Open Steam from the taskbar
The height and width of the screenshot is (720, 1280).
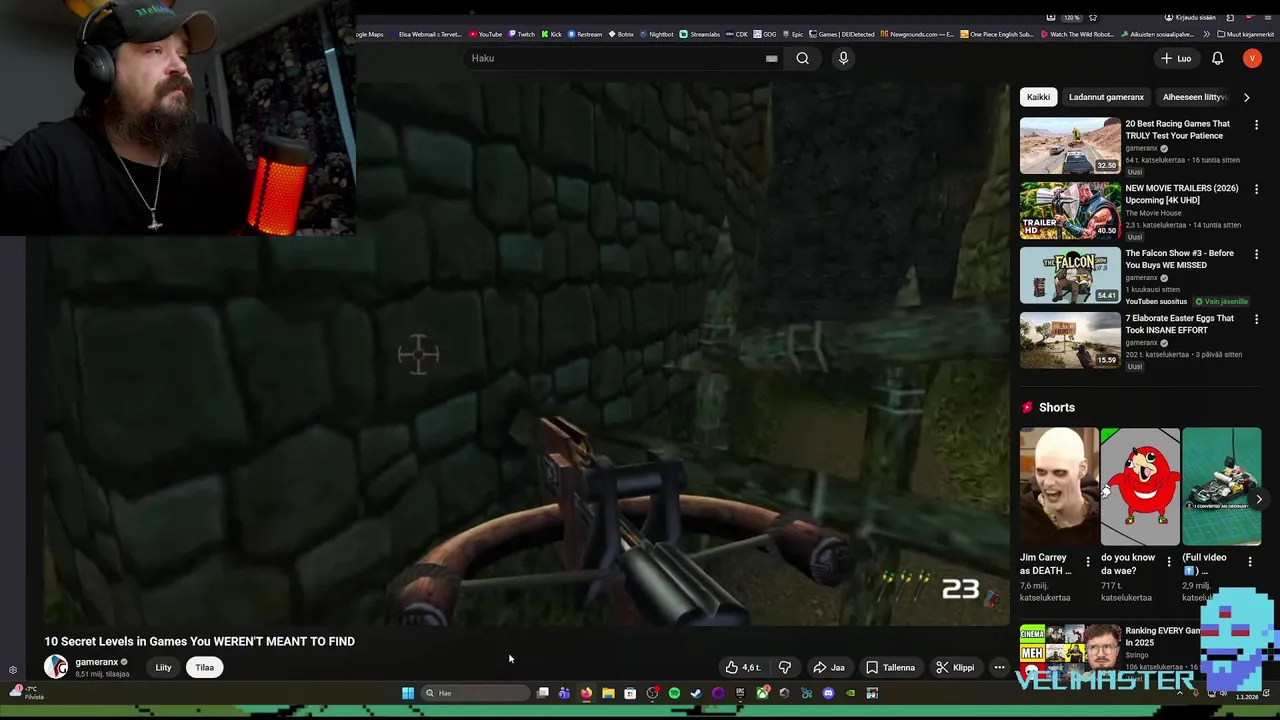696,693
